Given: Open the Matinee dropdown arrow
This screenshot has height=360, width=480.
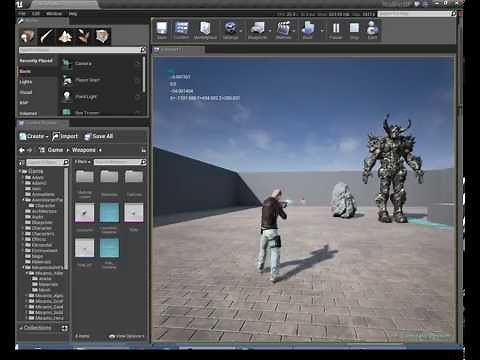Looking at the screenshot, I should pyautogui.click(x=294, y=31).
